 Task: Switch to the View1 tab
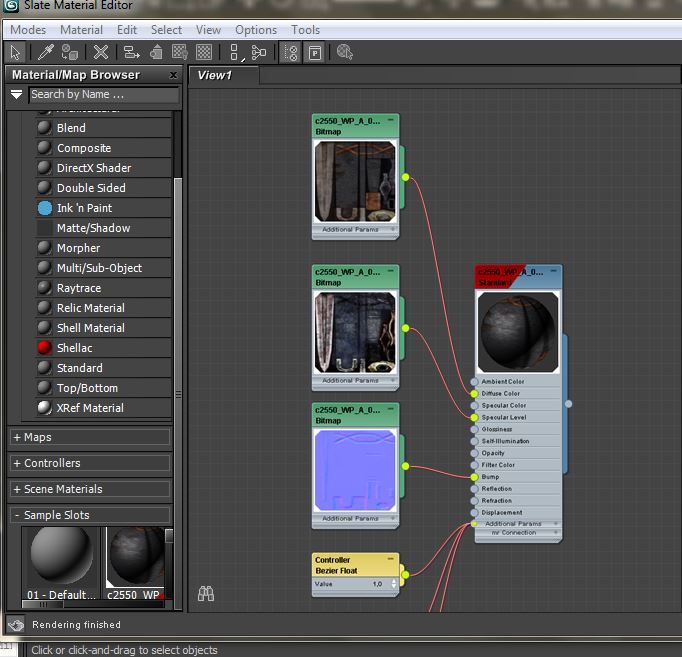224,75
